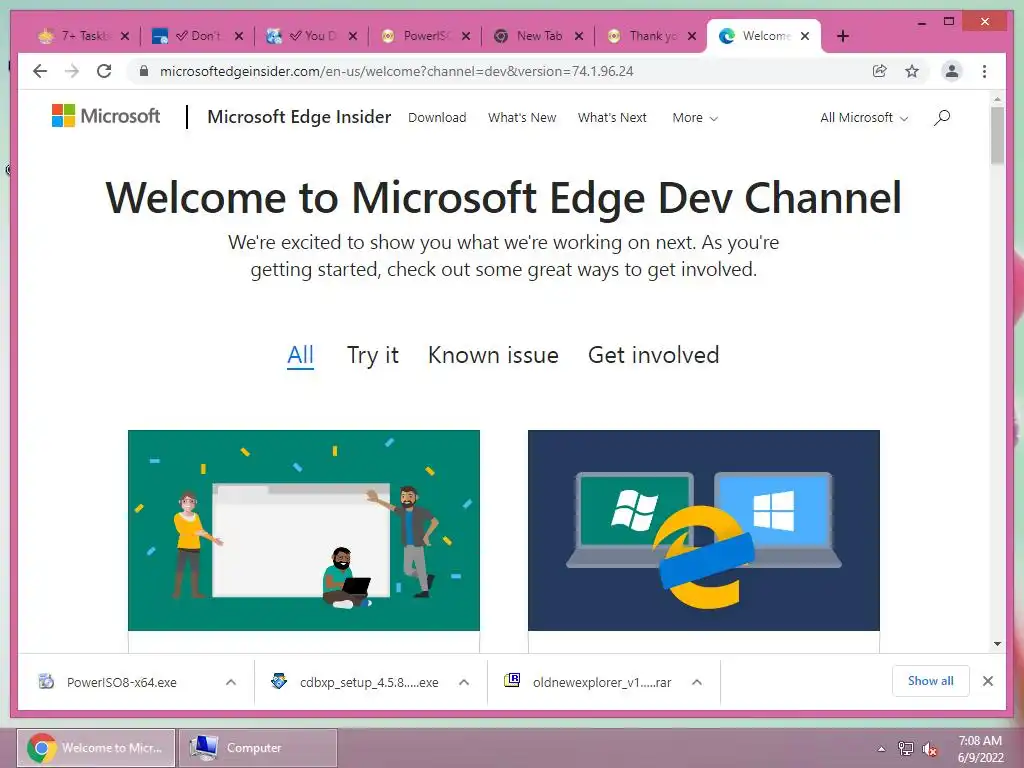This screenshot has height=768, width=1024.
Task: Close the 'You D' tab
Action: [353, 36]
